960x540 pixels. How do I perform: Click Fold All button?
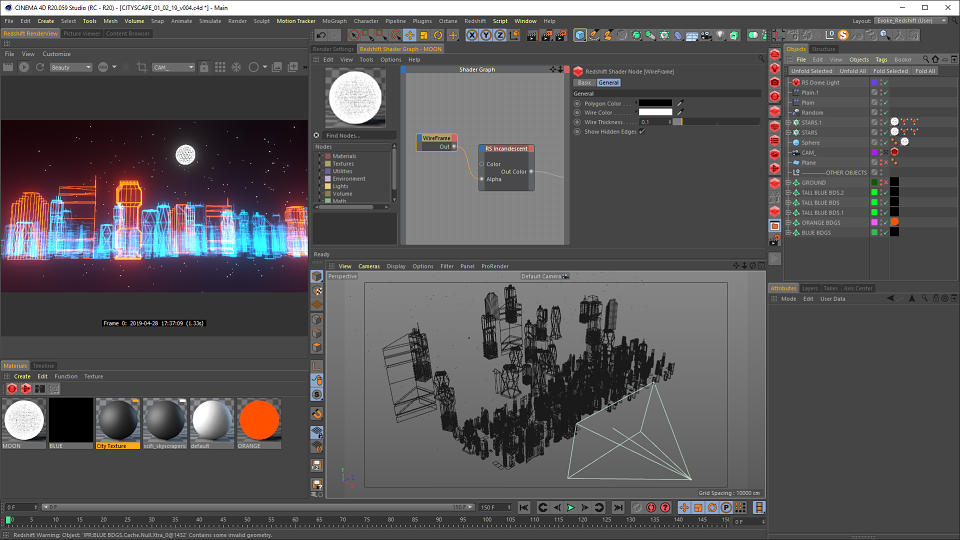925,71
